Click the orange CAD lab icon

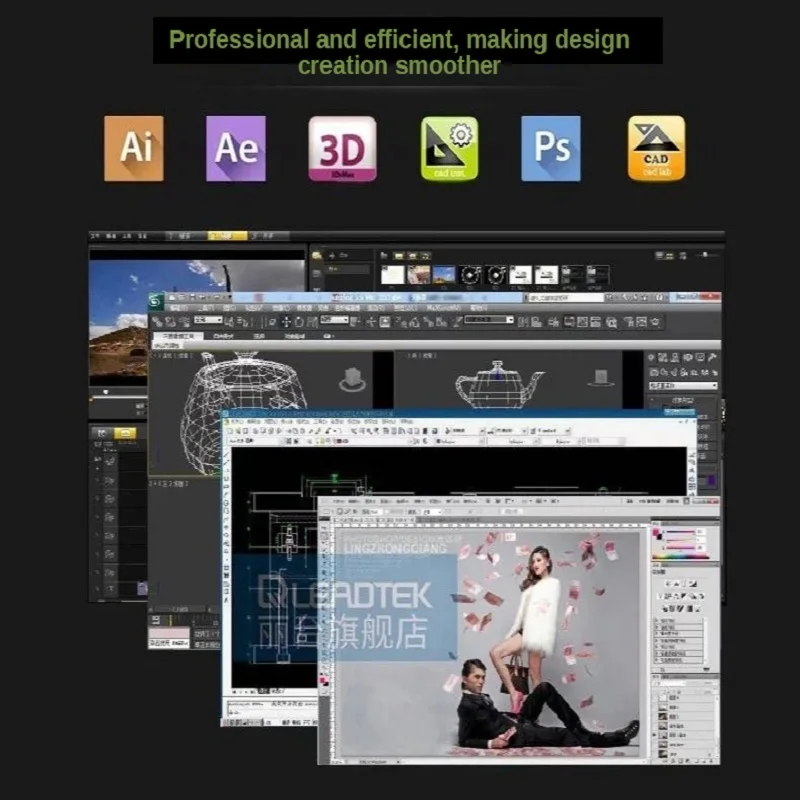656,148
